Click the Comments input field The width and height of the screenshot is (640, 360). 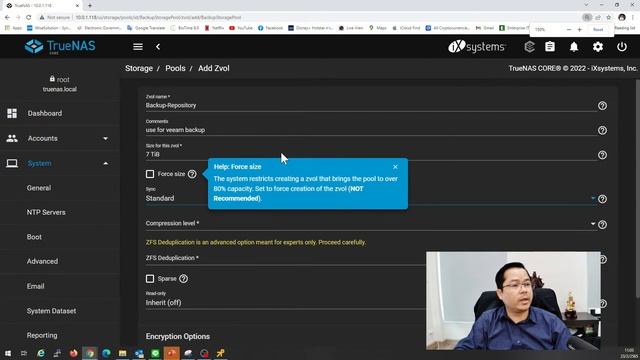click(x=371, y=130)
